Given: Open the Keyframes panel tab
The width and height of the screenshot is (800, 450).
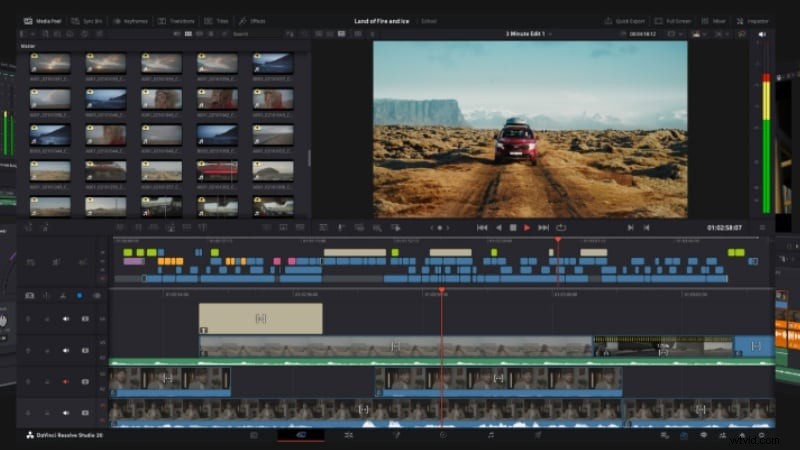Looking at the screenshot, I should pos(130,21).
